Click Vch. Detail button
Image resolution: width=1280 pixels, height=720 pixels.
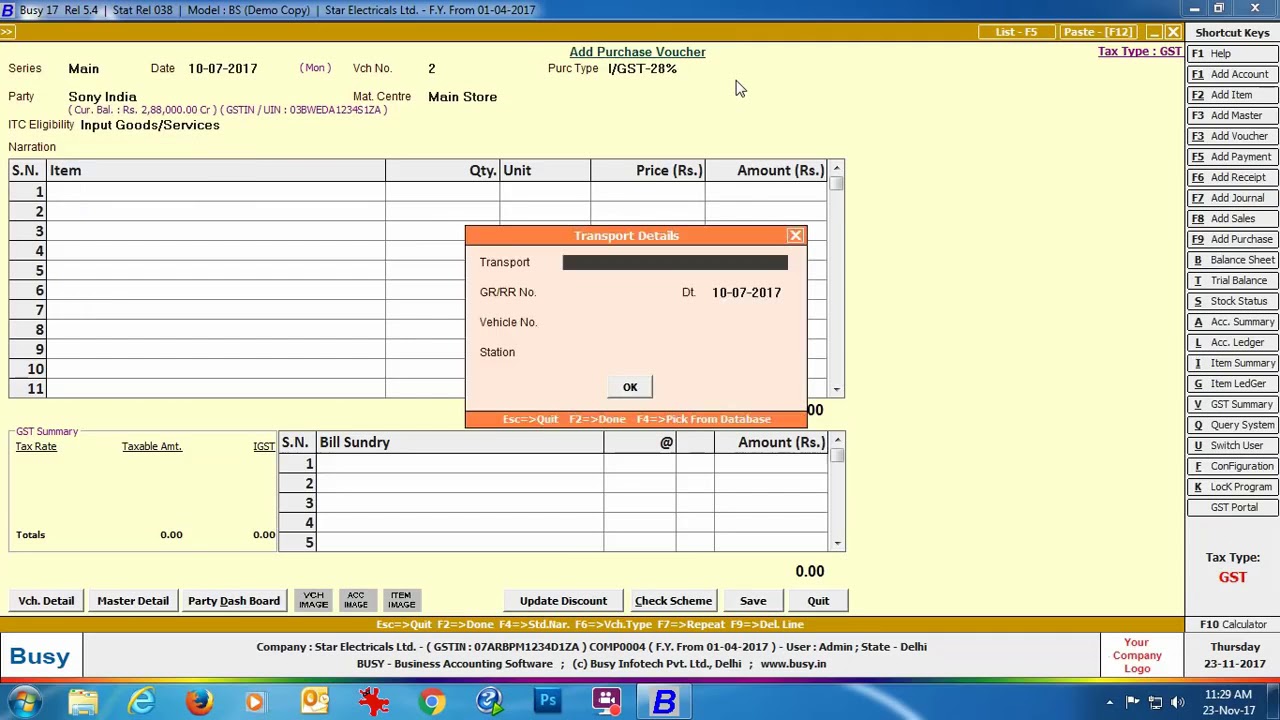tap(46, 601)
